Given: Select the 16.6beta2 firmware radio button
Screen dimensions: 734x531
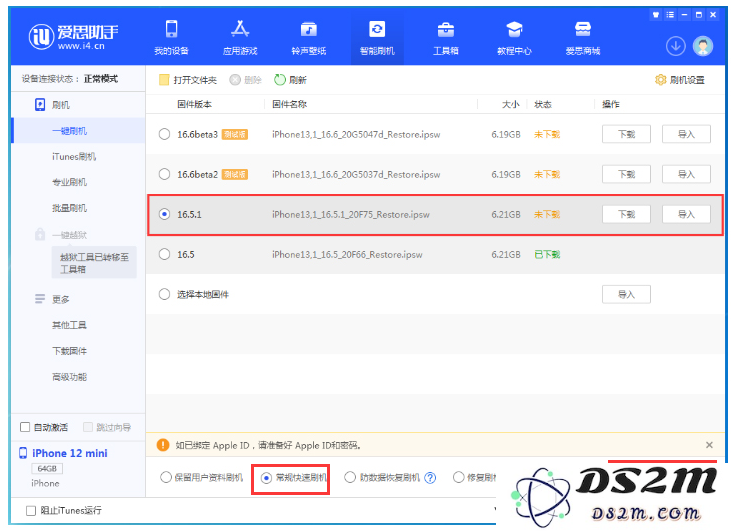Looking at the screenshot, I should (164, 174).
